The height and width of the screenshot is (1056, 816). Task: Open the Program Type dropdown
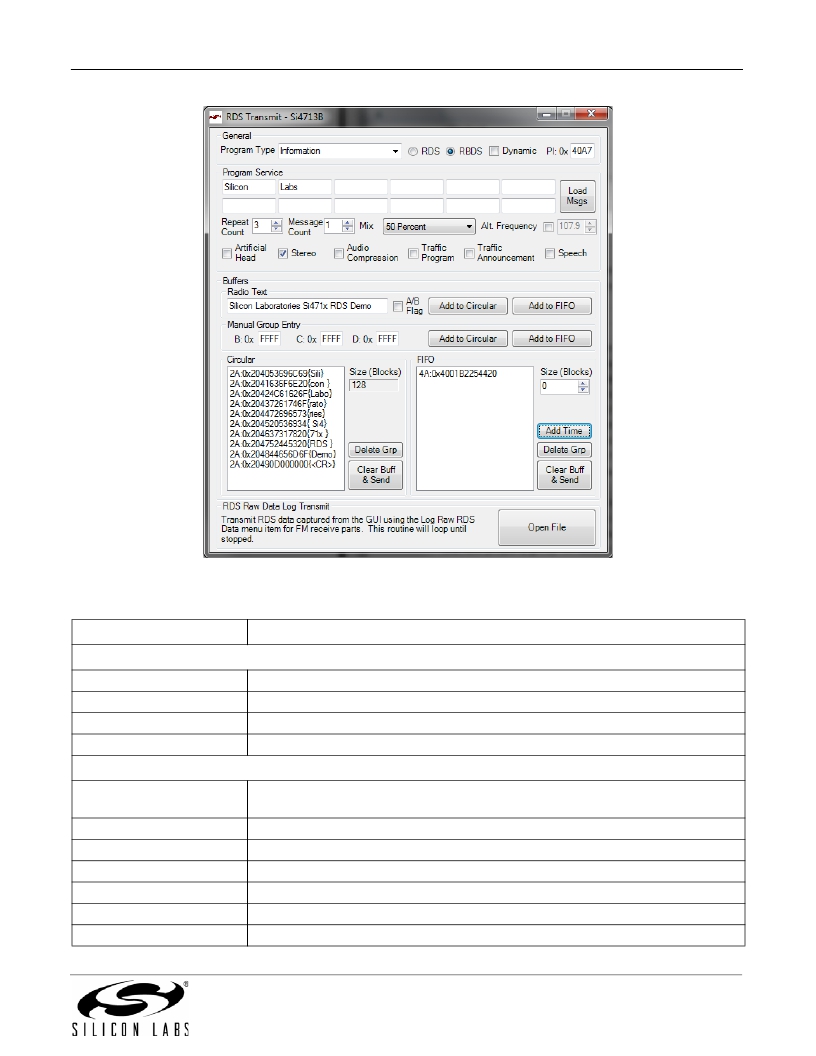click(x=339, y=151)
